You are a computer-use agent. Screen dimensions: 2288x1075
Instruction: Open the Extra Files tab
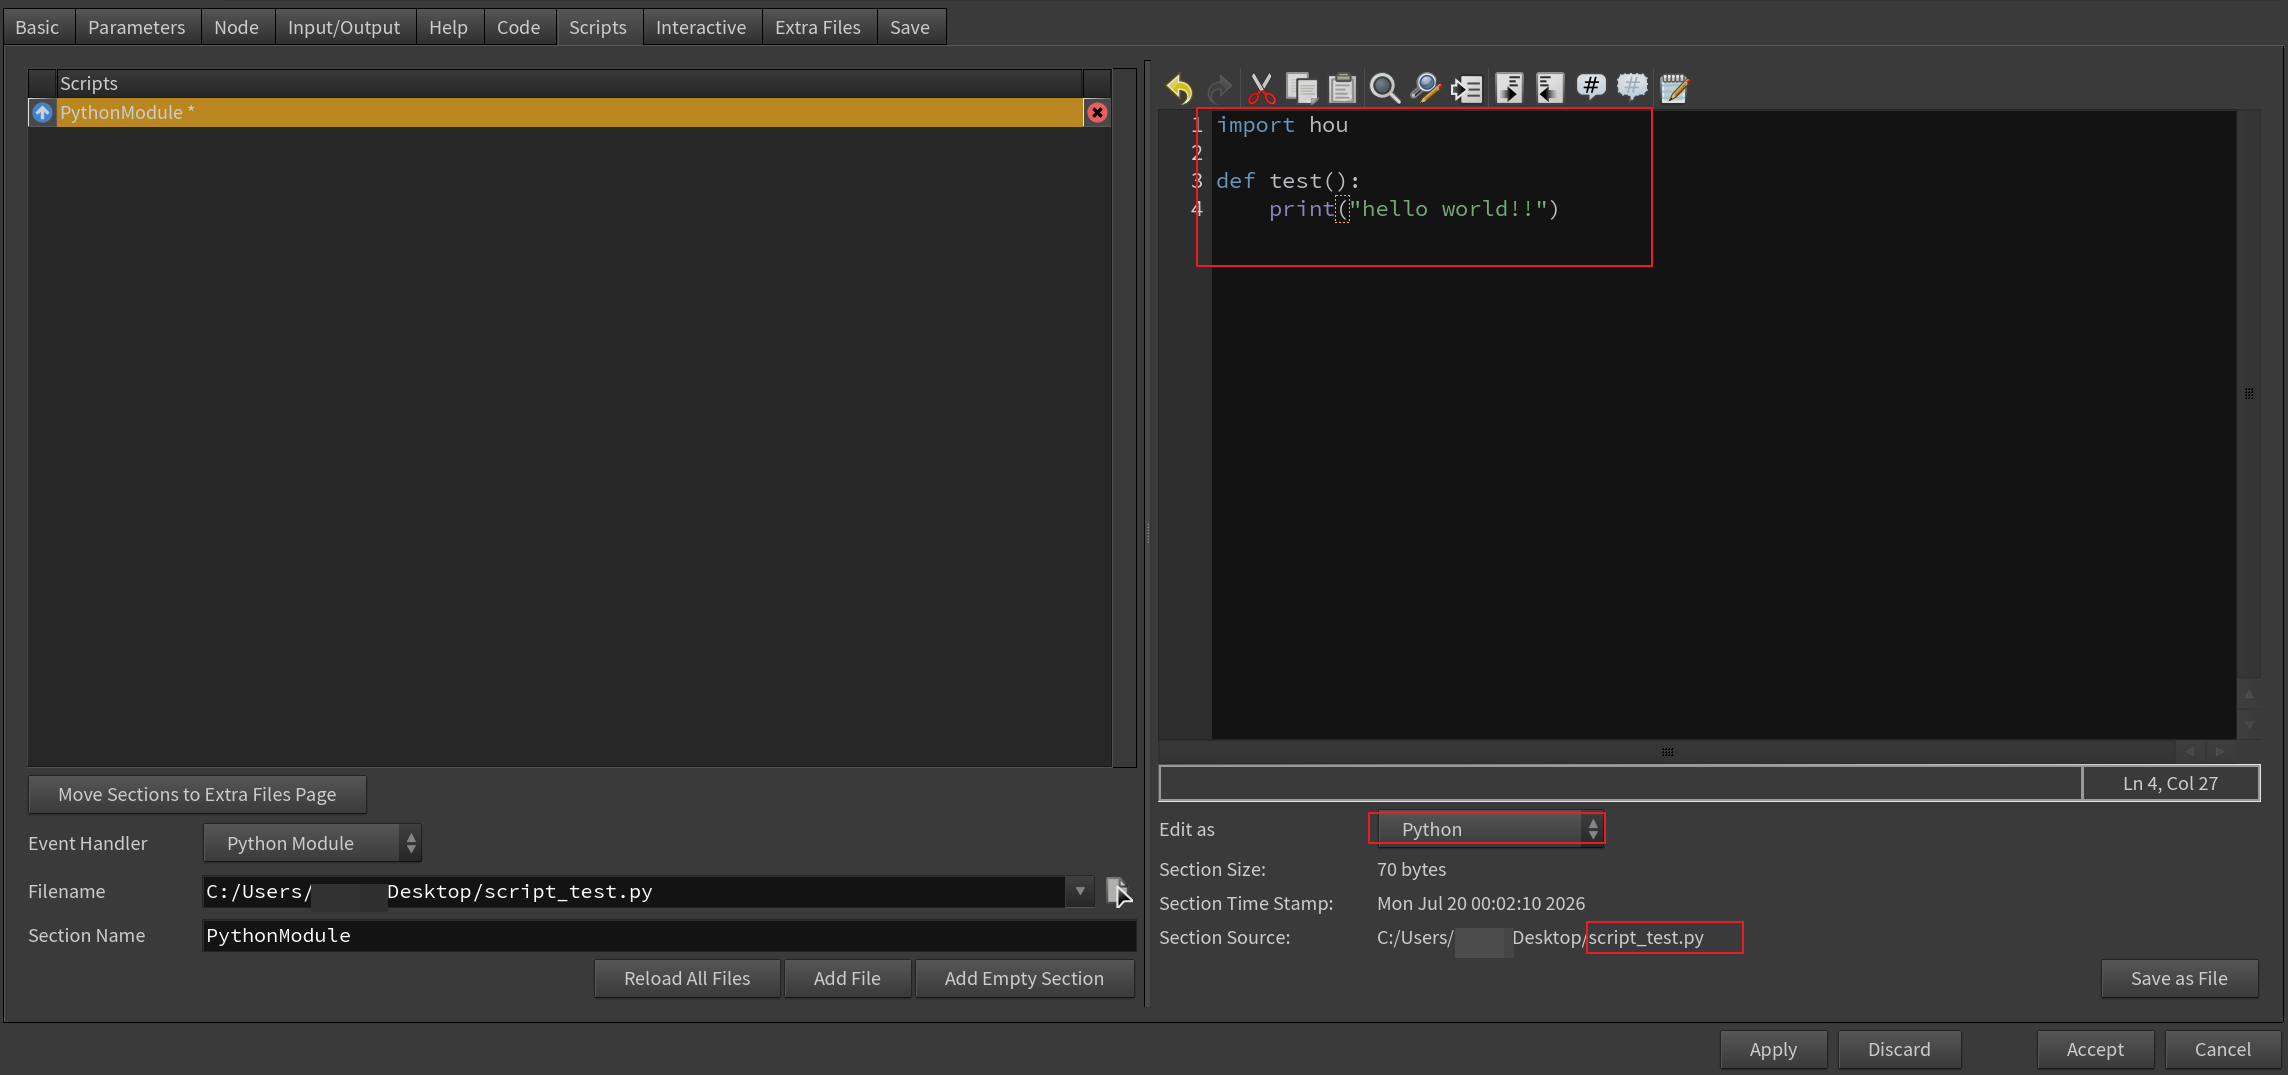[x=817, y=27]
